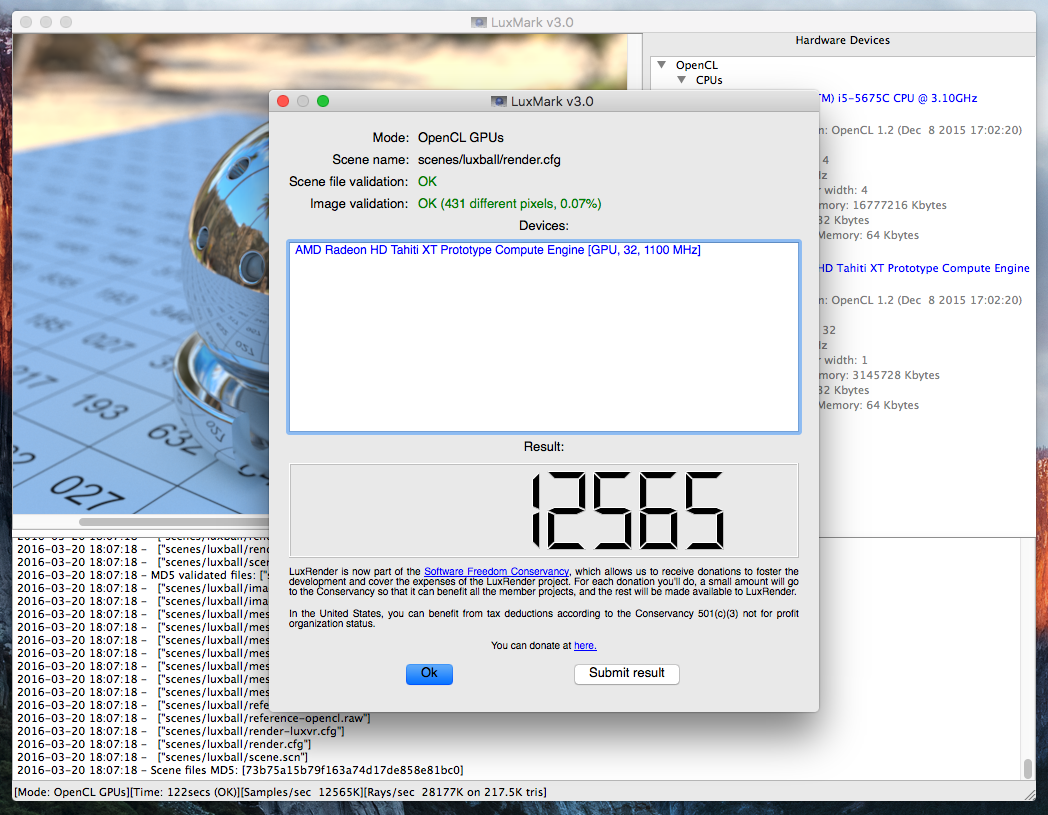This screenshot has width=1048, height=815.
Task: Click 'Image validation' OK result text
Action: point(509,204)
